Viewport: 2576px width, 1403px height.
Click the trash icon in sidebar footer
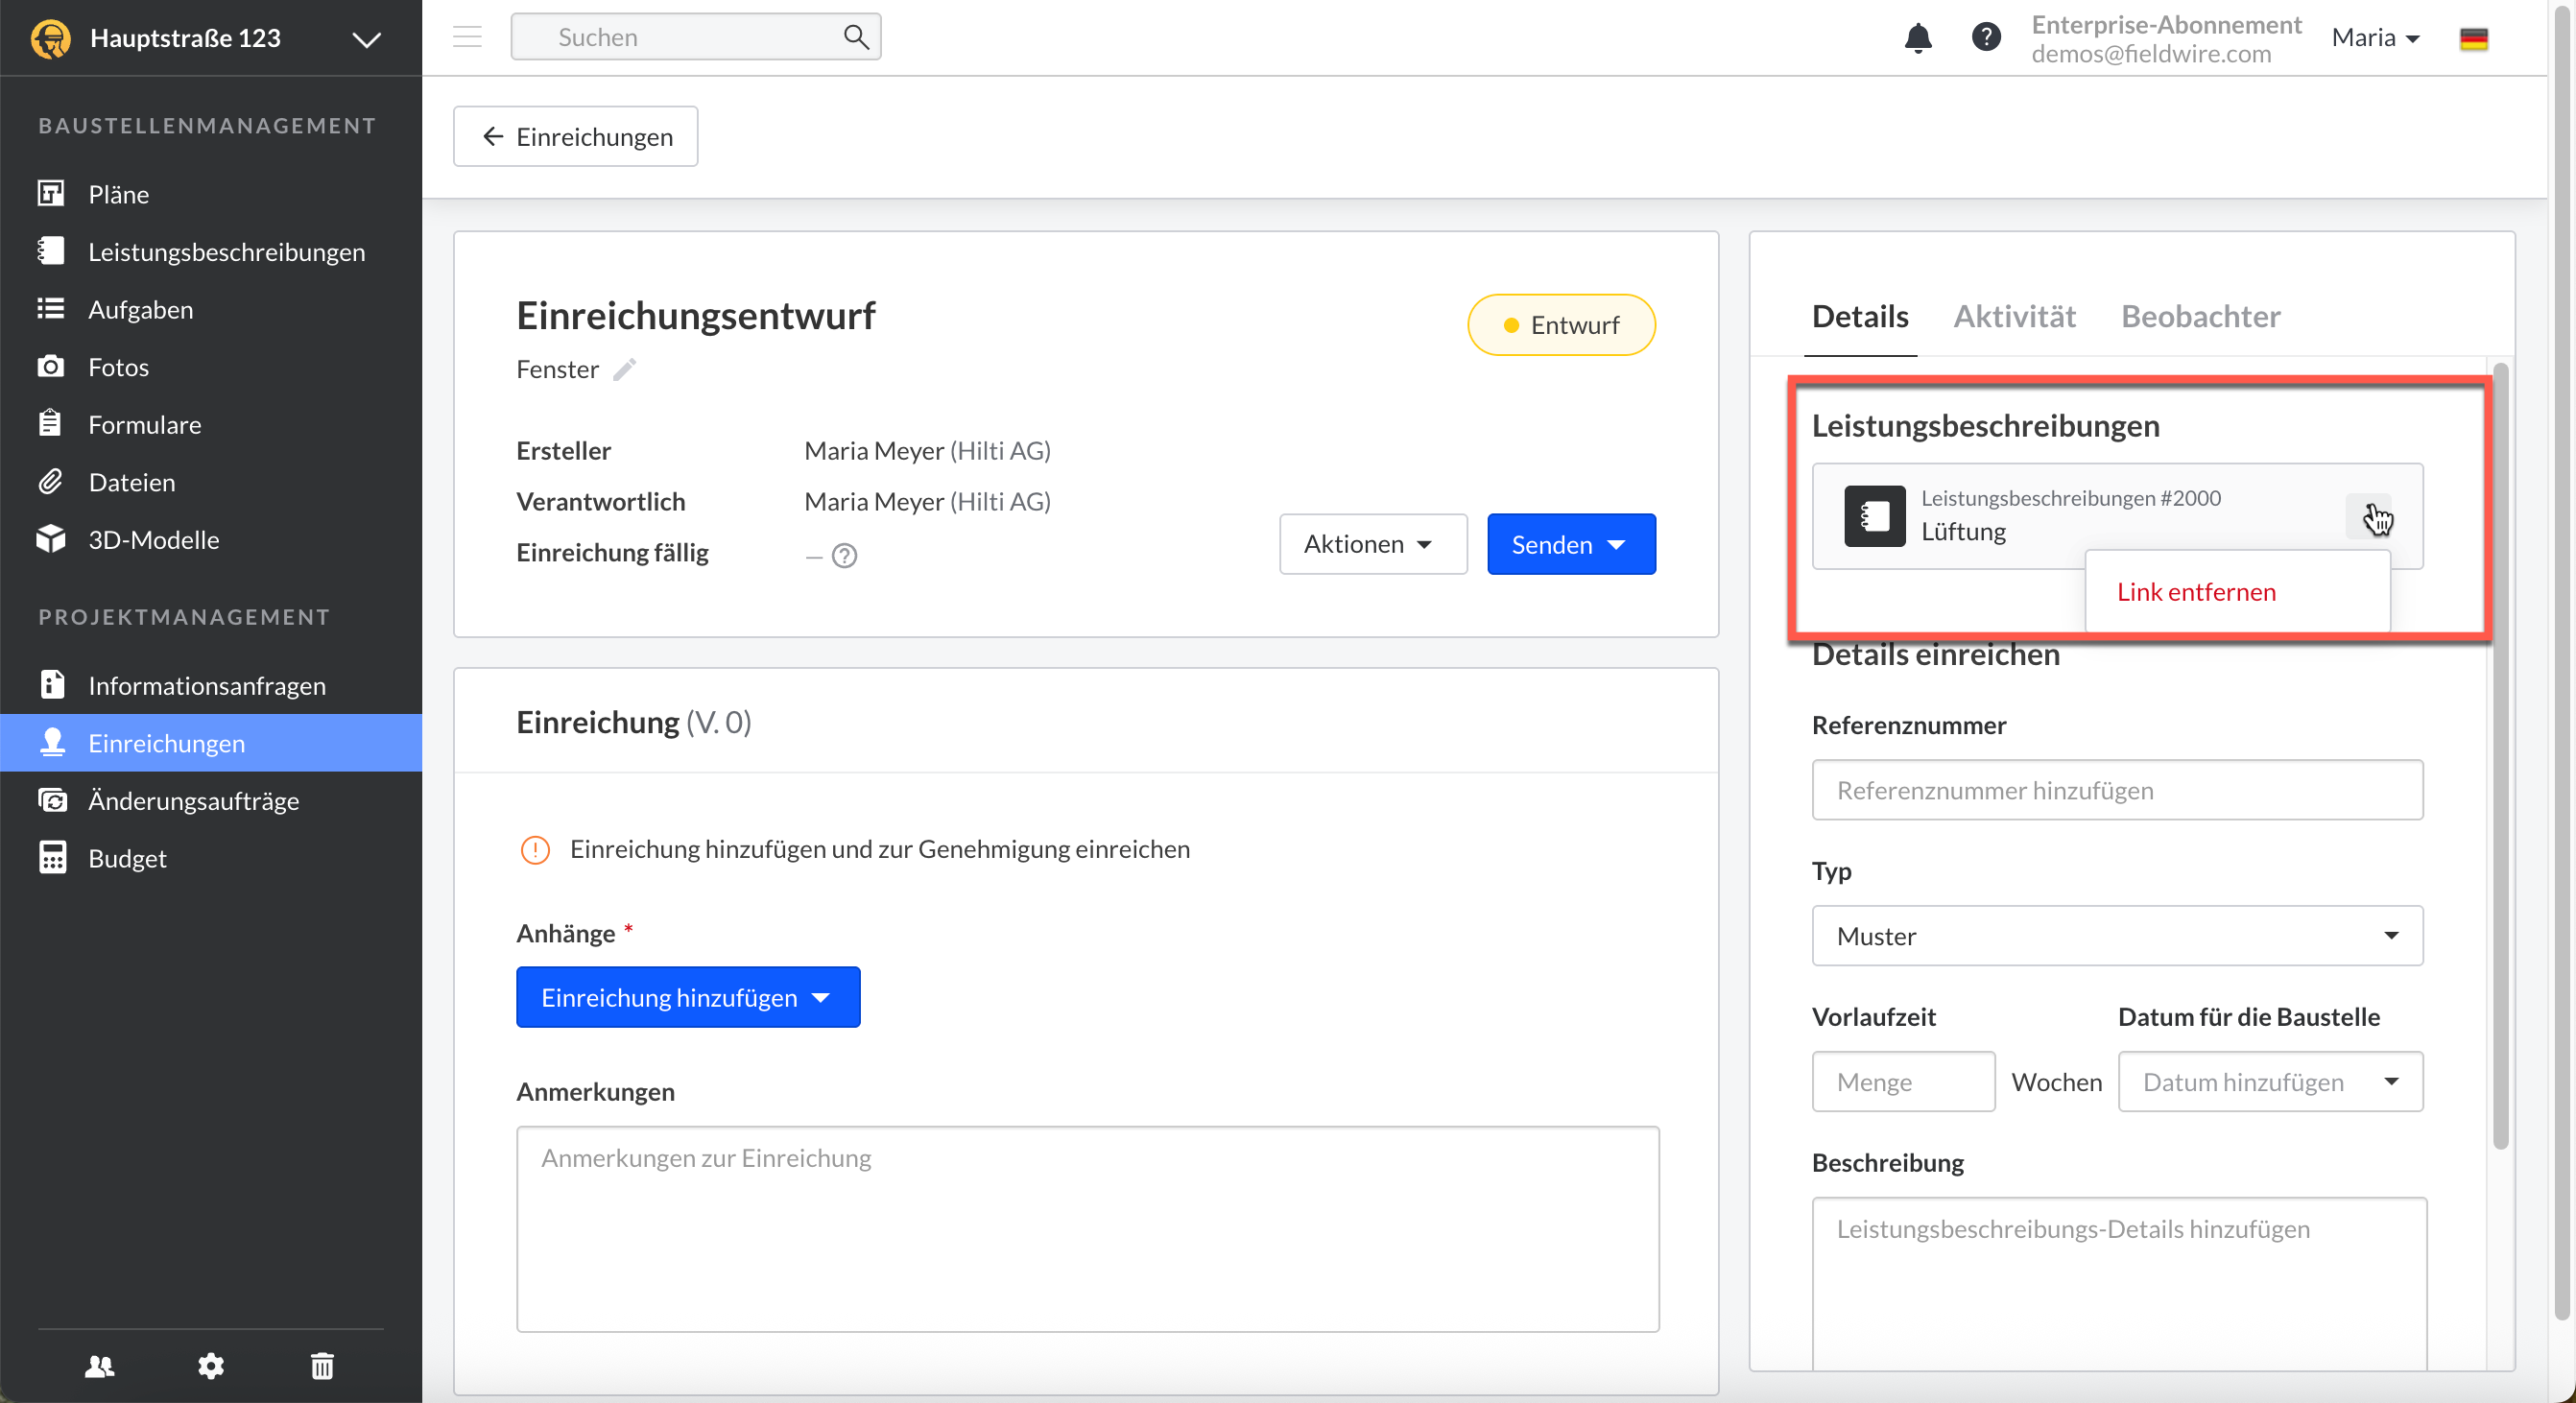tap(322, 1365)
